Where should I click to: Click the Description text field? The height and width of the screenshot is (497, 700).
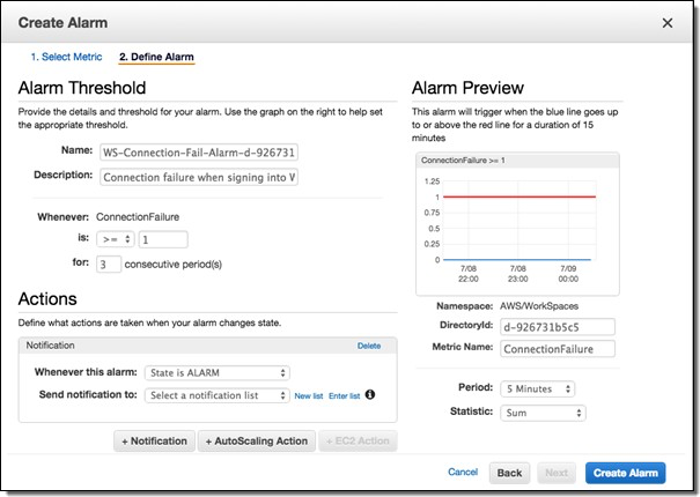(x=199, y=177)
